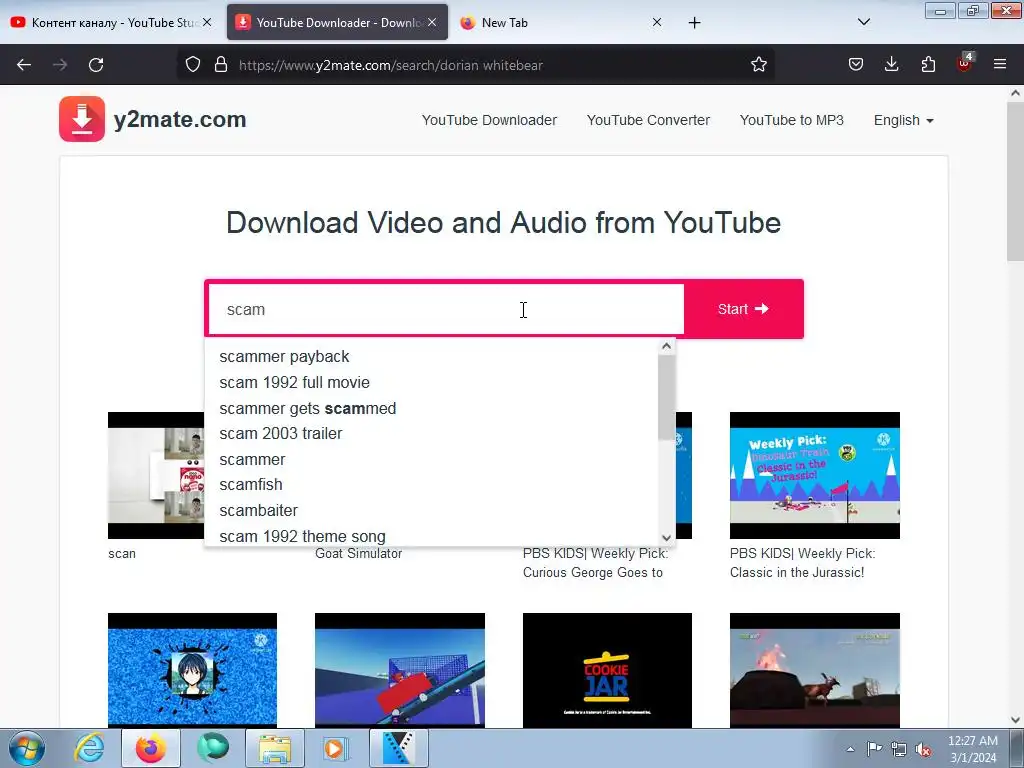Open the goat volcano video thumbnail
The image size is (1024, 768).
pyautogui.click(x=814, y=670)
